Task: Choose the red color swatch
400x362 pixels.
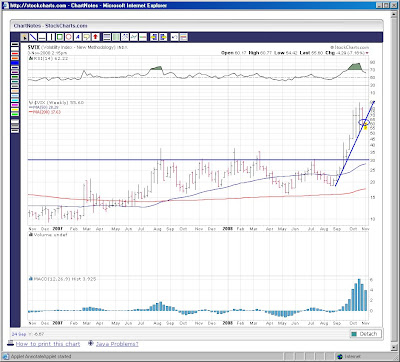Action: click(x=15, y=54)
